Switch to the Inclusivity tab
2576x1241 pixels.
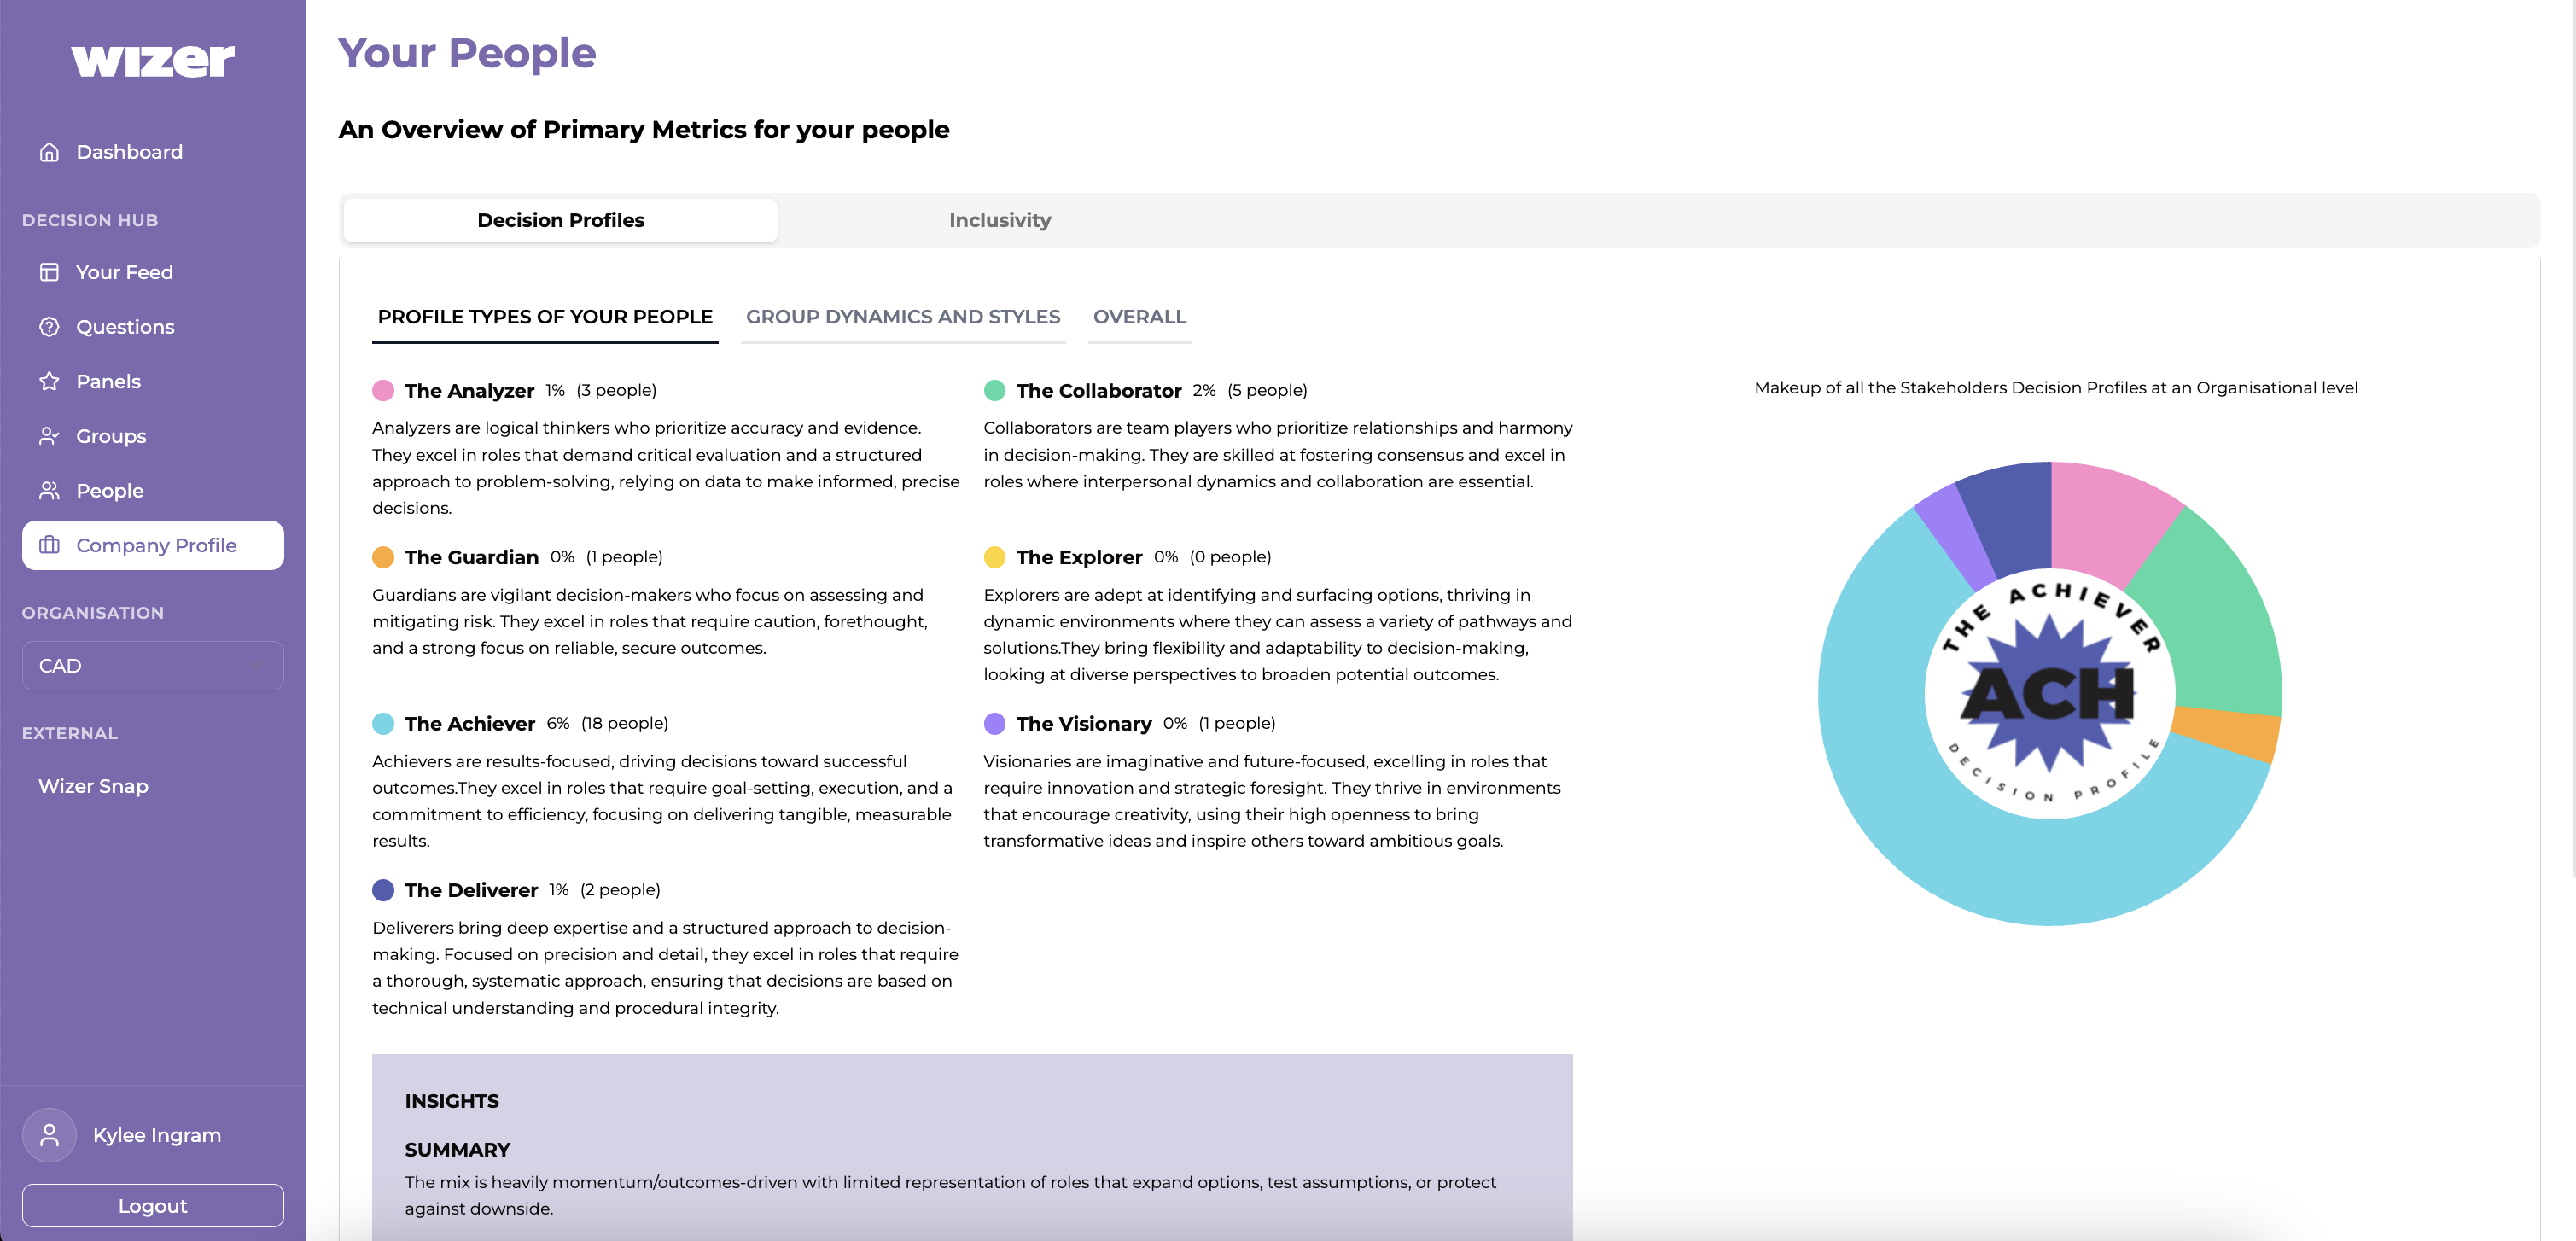[999, 220]
